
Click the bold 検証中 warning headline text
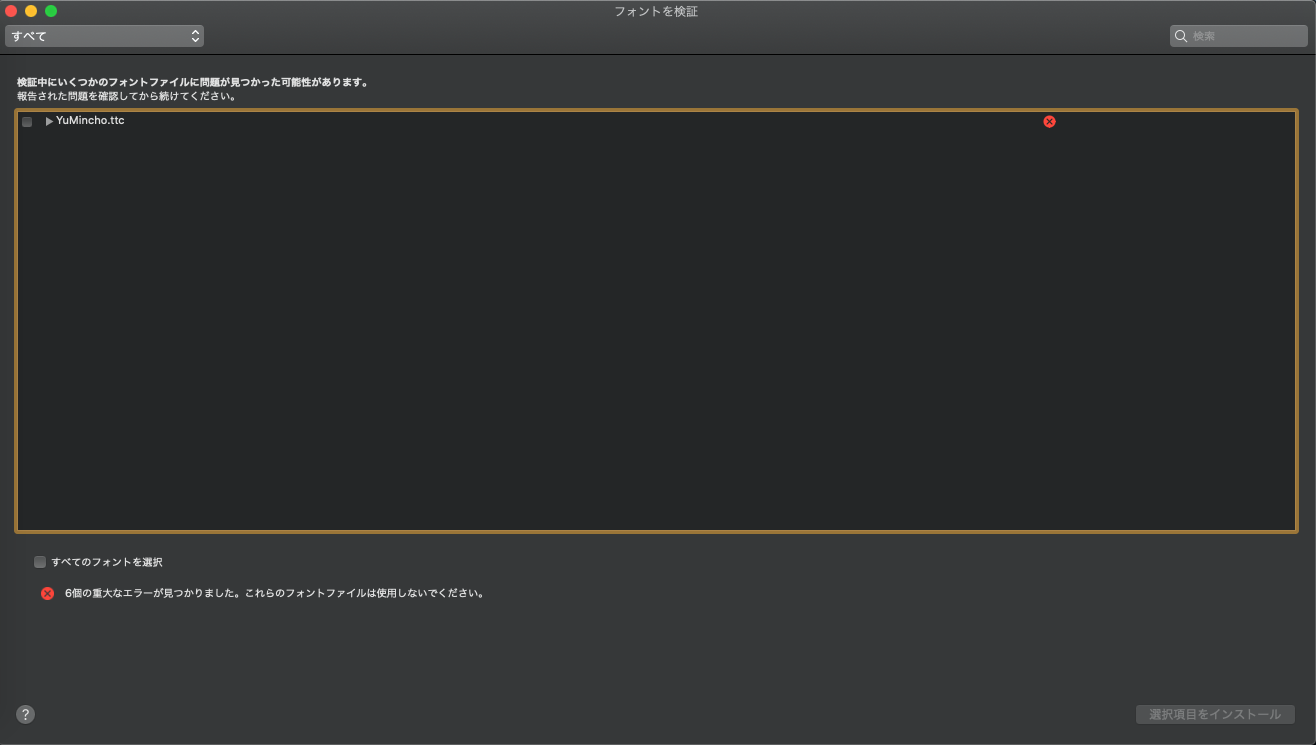(192, 83)
